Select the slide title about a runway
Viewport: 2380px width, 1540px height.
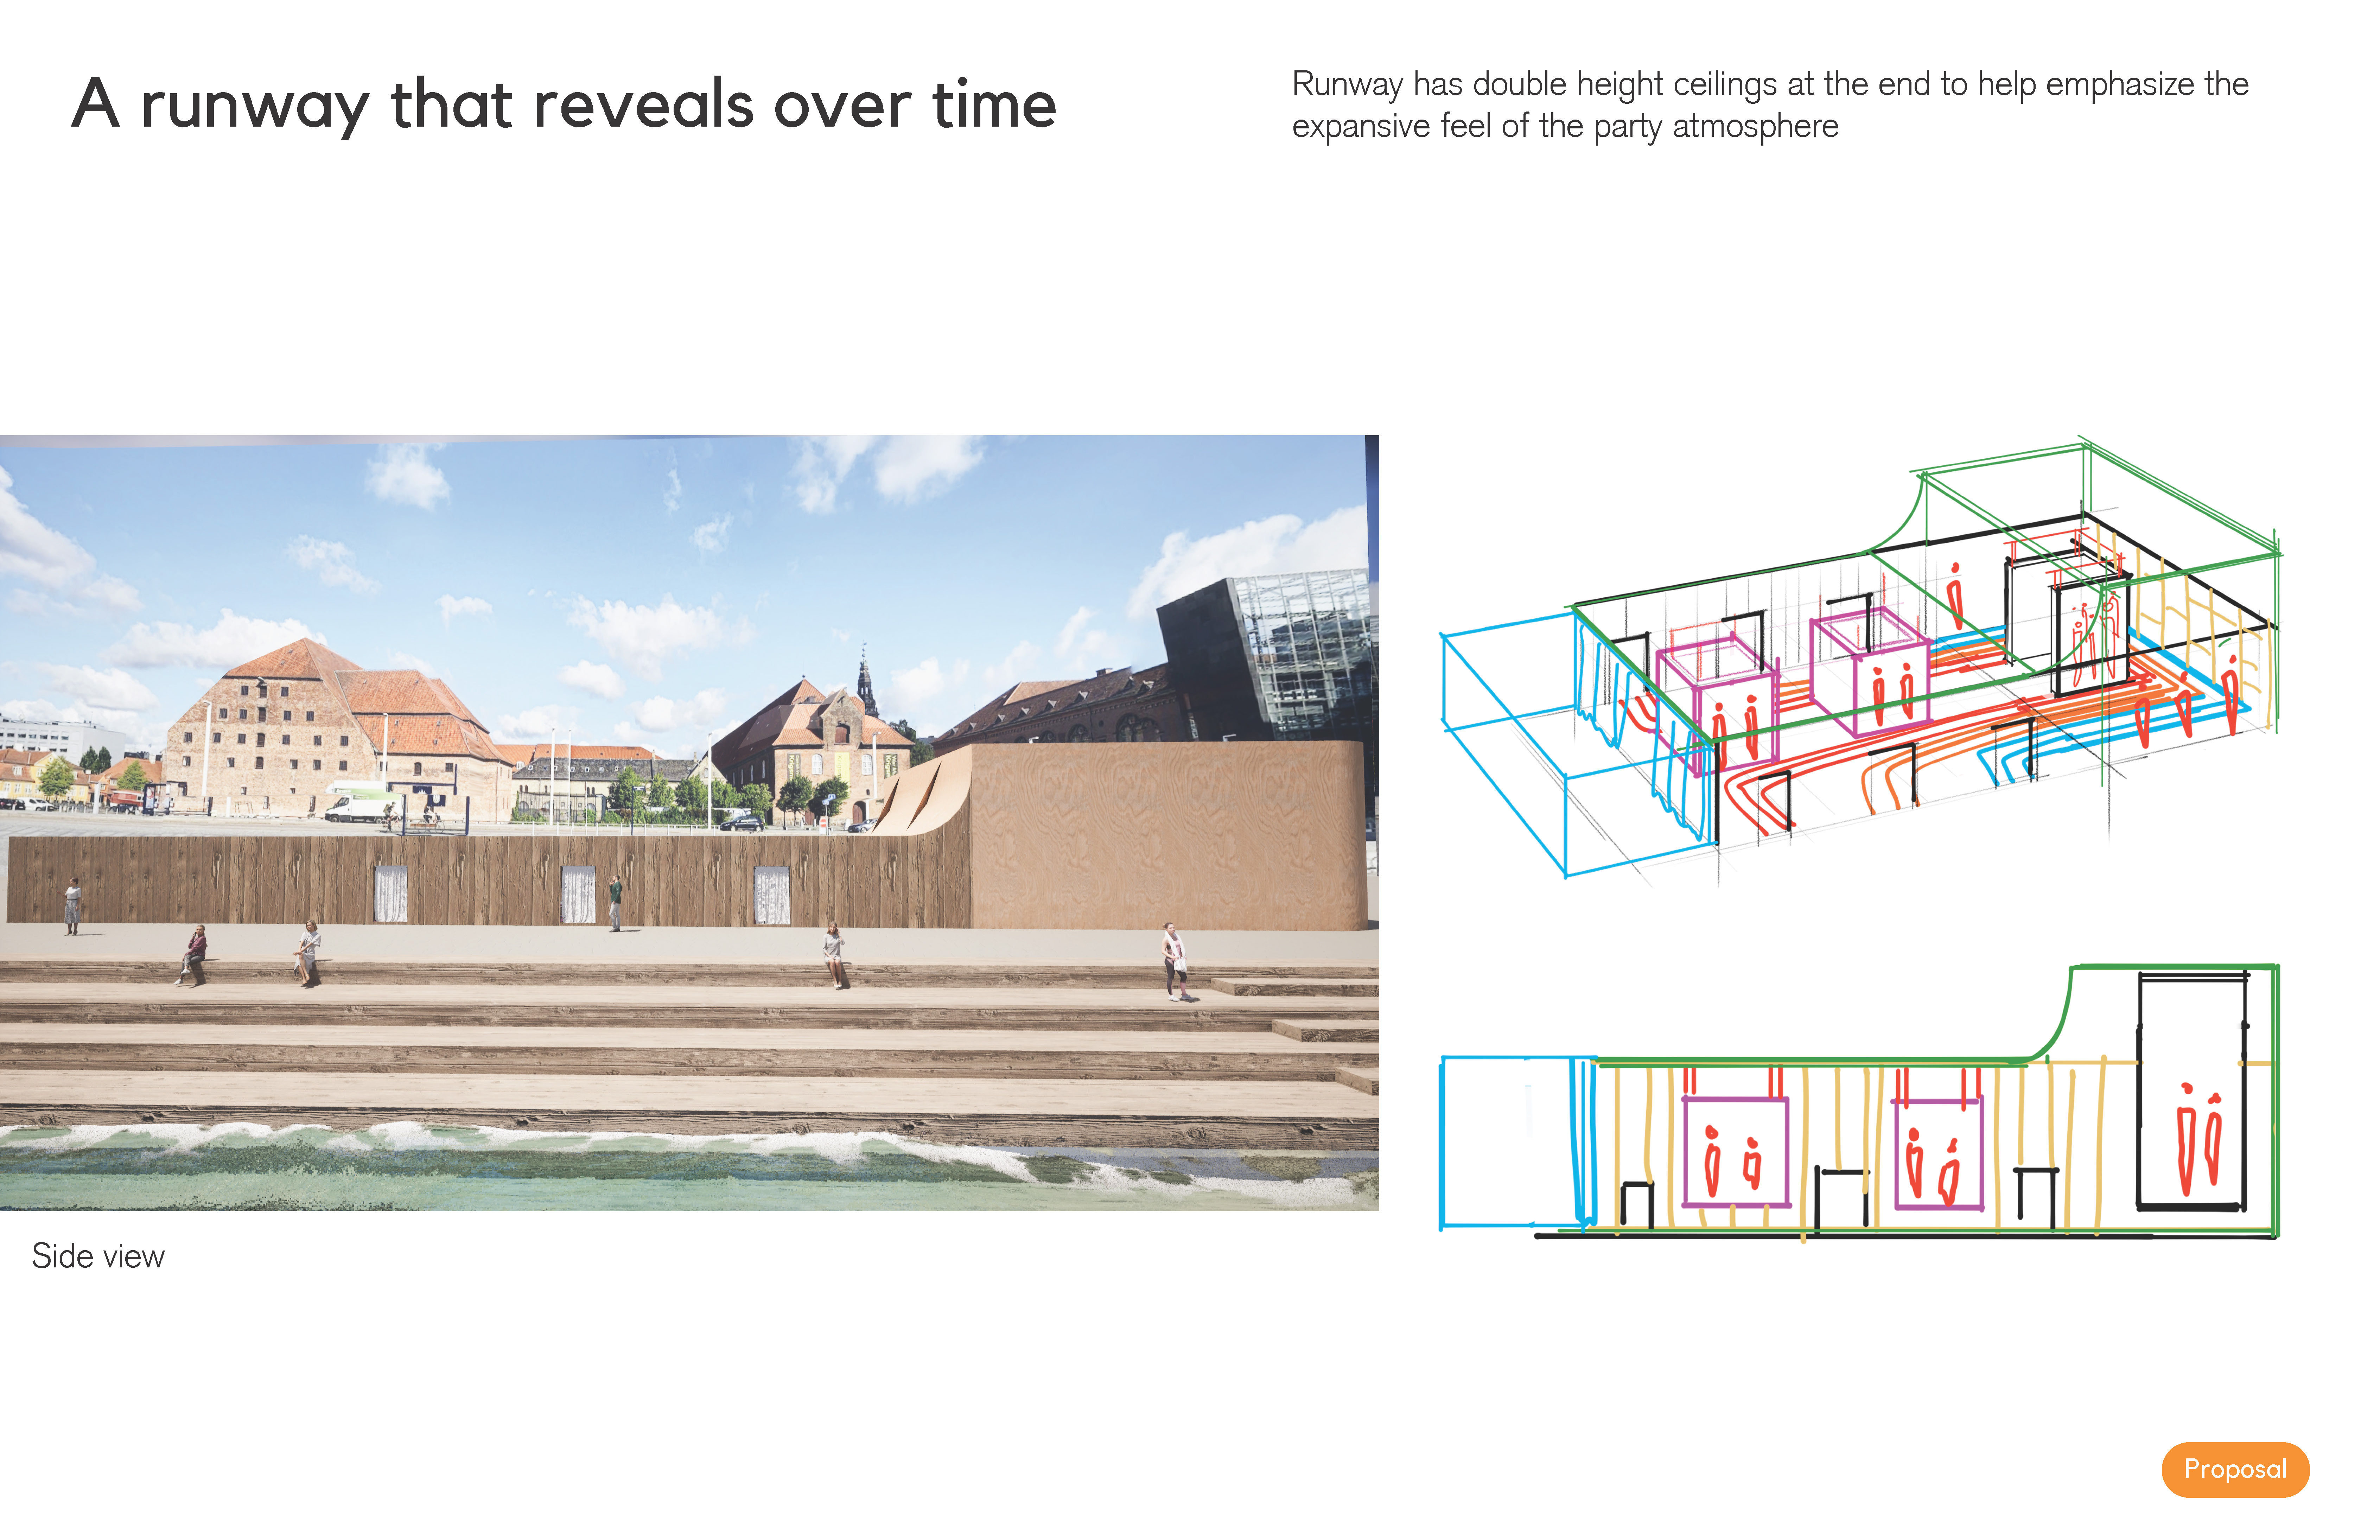tap(563, 104)
